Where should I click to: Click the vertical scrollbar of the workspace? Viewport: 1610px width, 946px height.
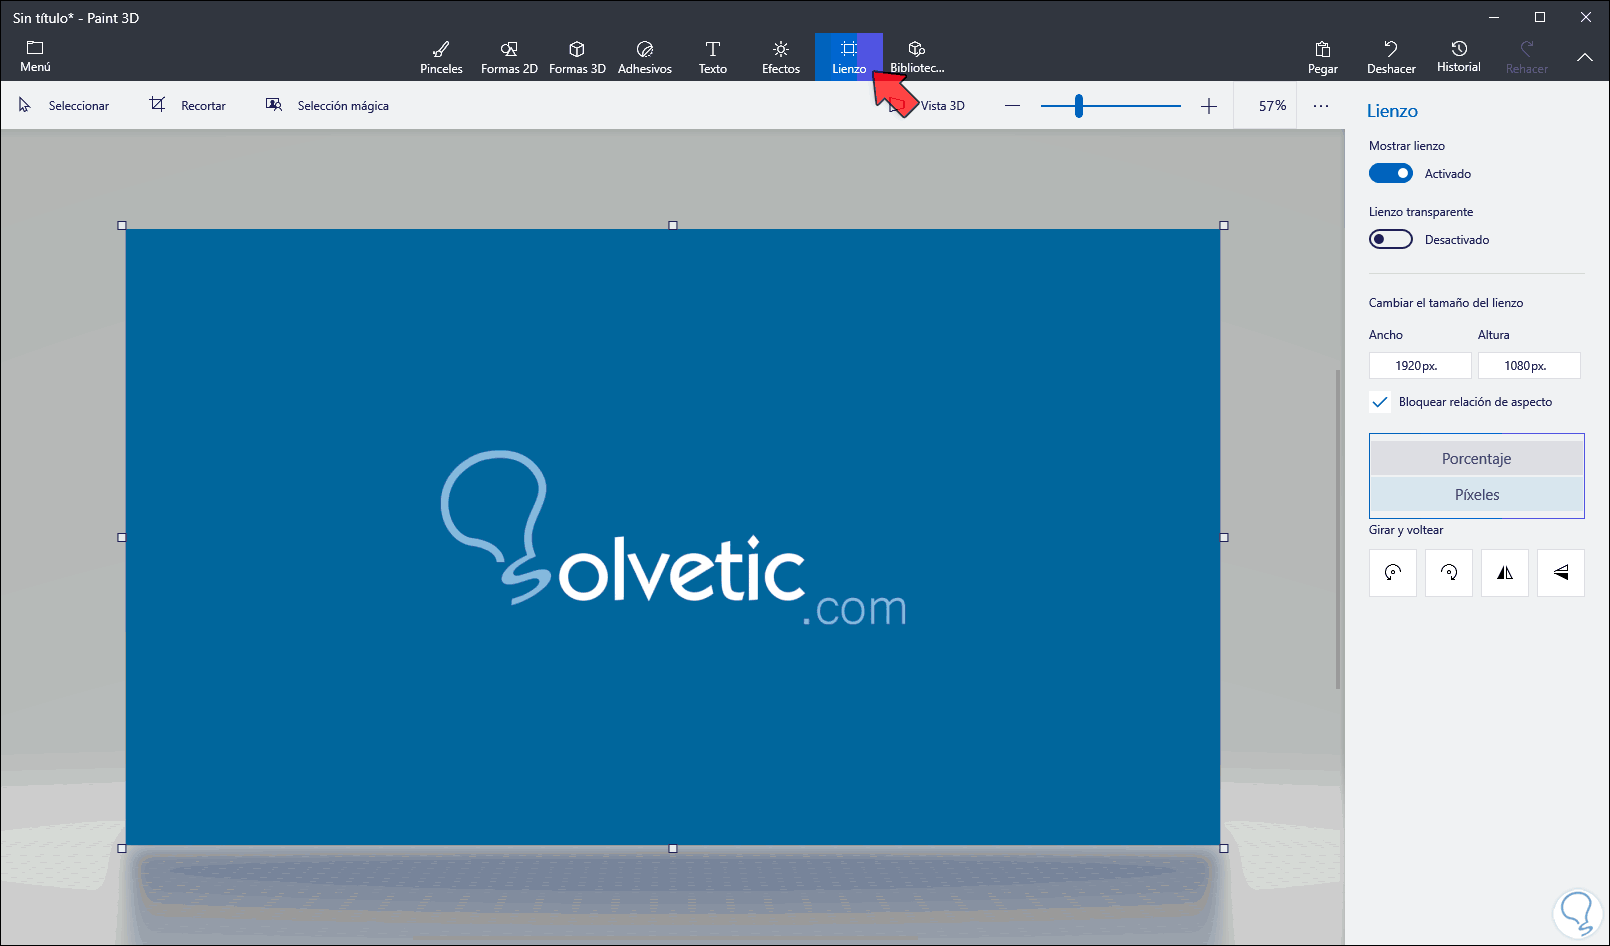coord(1338,529)
